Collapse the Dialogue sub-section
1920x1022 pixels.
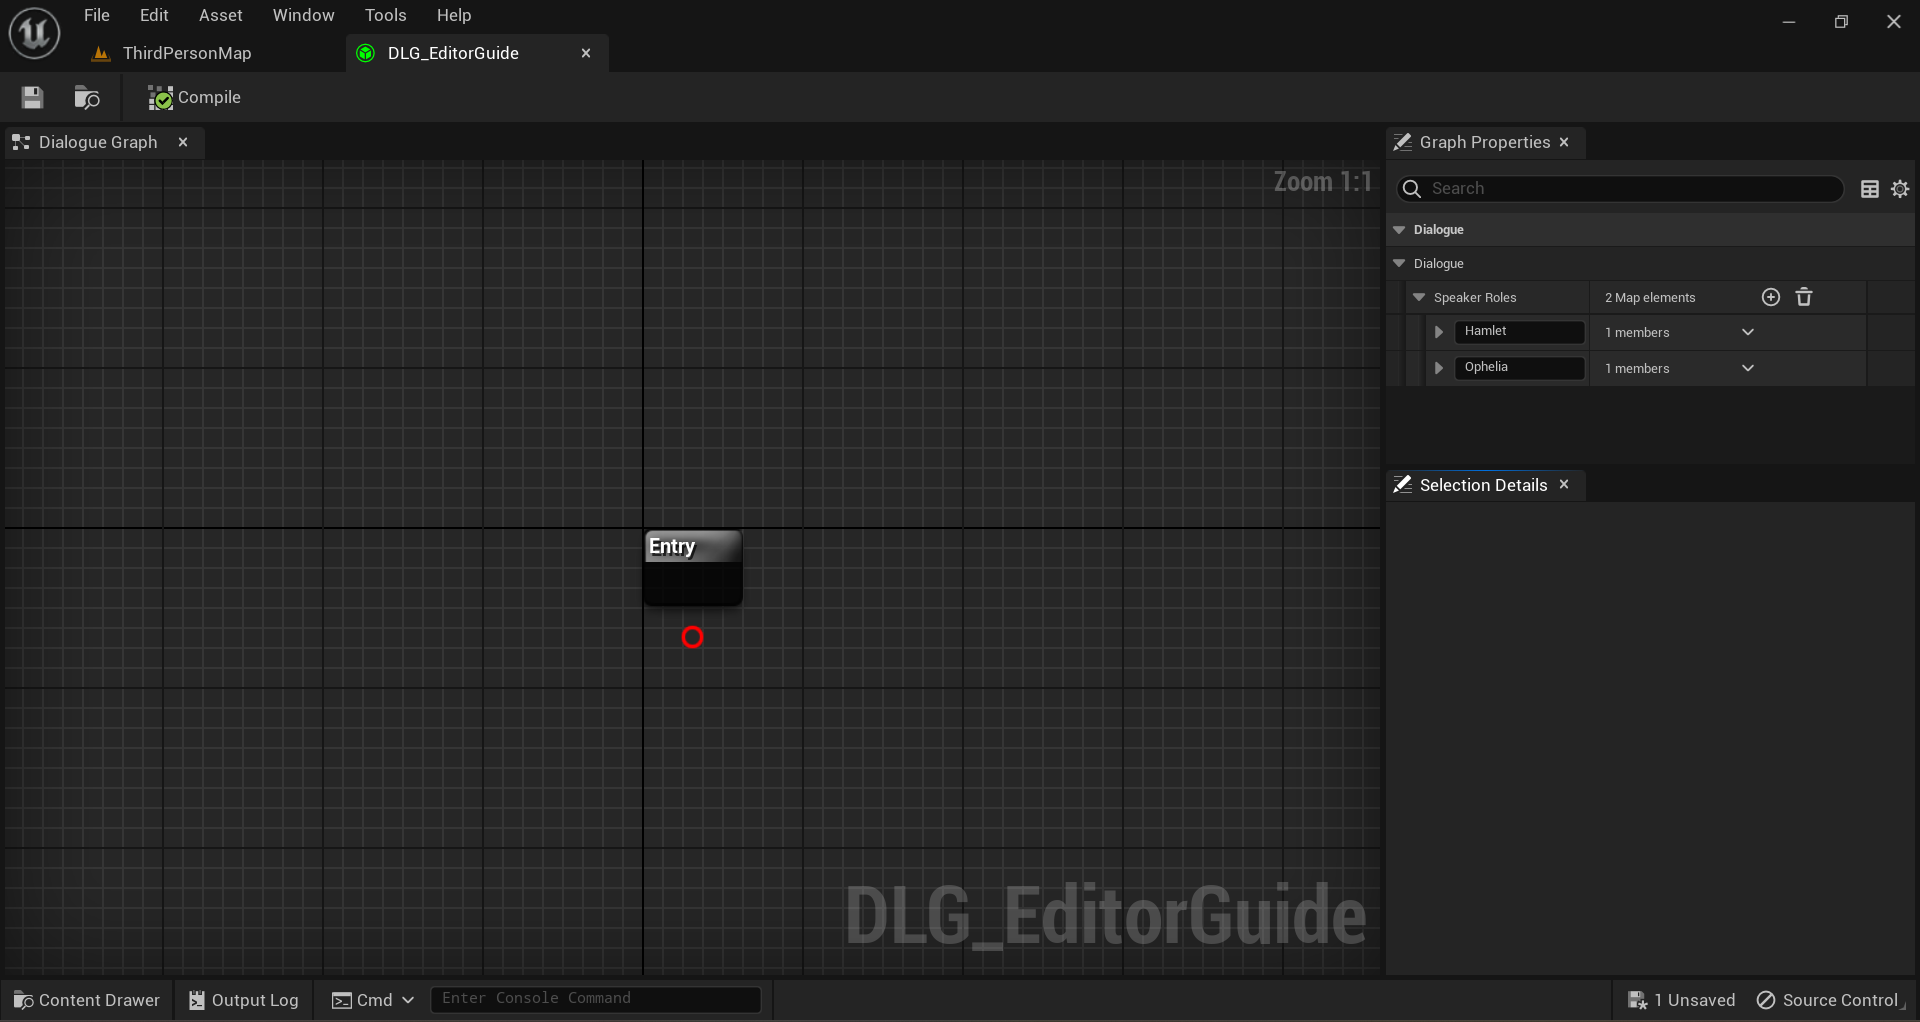point(1399,263)
